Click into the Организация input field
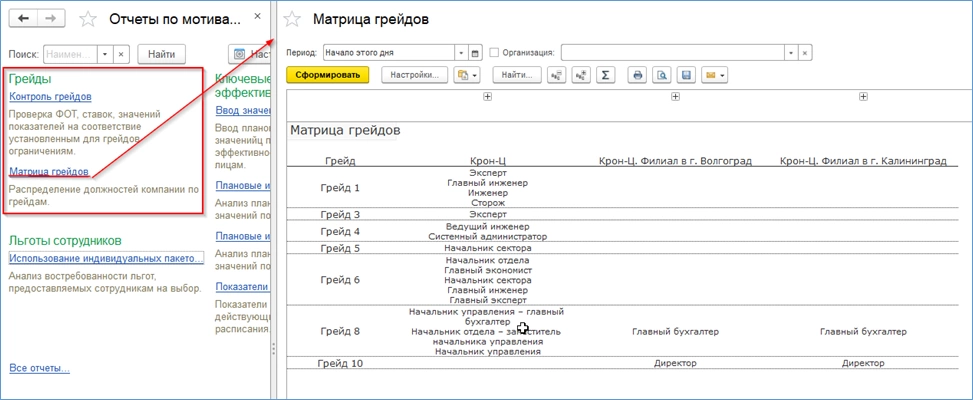Viewport: 973px width, 400px height. coord(673,53)
